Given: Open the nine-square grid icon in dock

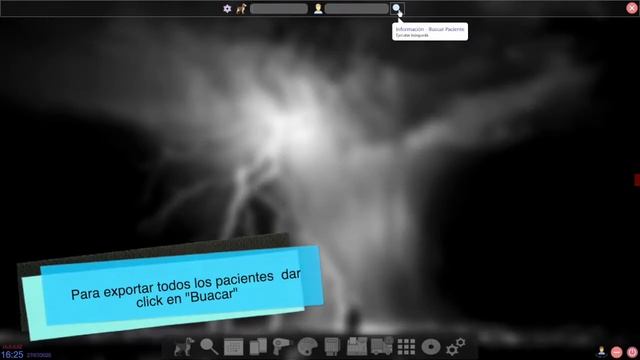Looking at the screenshot, I should [x=406, y=347].
